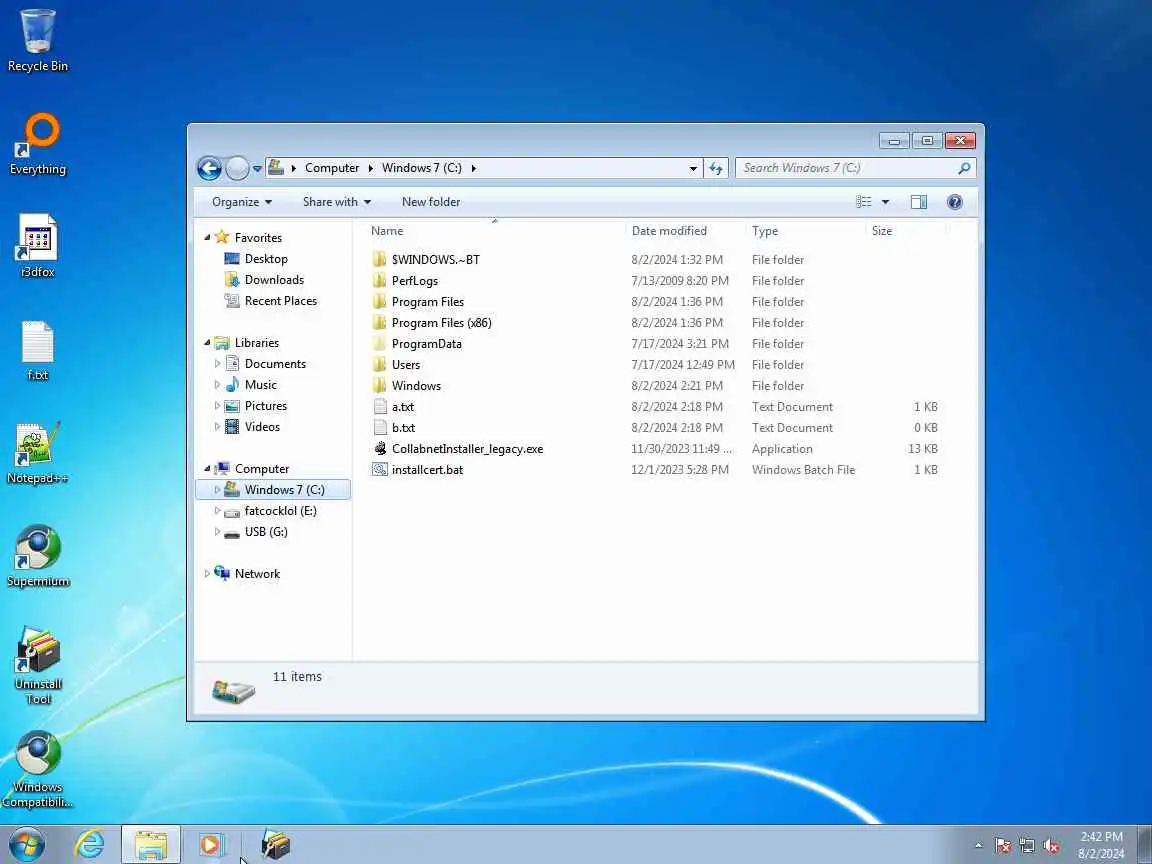This screenshot has height=864, width=1152.
Task: Launch the Everything desktop shortcut
Action: [x=37, y=143]
